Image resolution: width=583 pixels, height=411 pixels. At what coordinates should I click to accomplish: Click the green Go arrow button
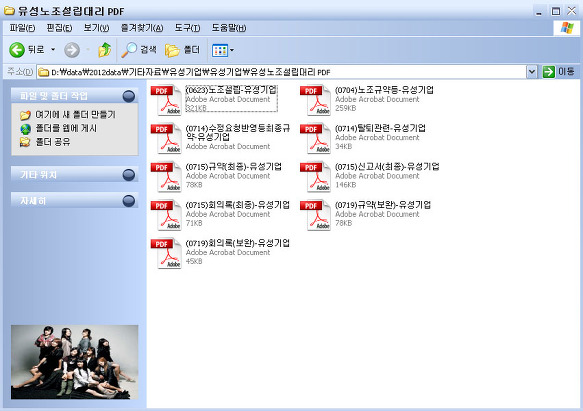pos(549,72)
